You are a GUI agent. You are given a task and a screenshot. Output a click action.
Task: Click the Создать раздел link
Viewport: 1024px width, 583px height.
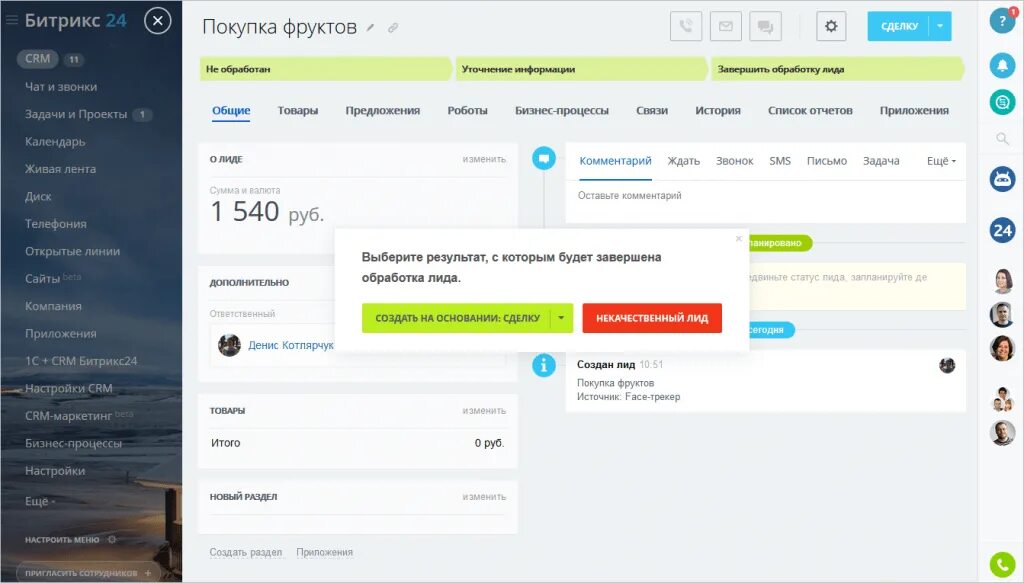[x=246, y=552]
